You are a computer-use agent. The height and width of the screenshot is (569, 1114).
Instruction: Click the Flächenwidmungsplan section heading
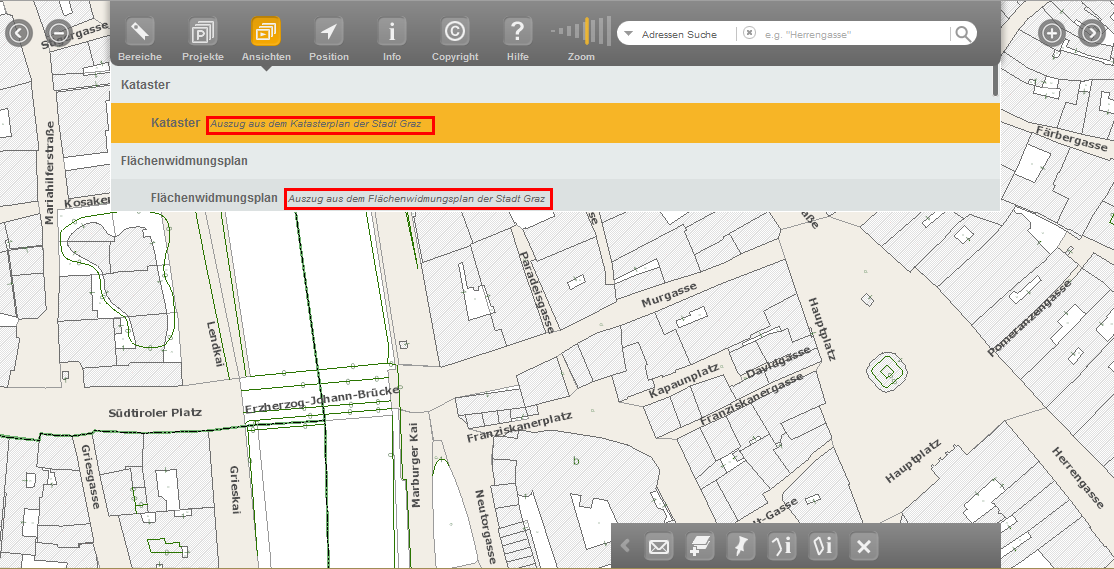point(184,161)
